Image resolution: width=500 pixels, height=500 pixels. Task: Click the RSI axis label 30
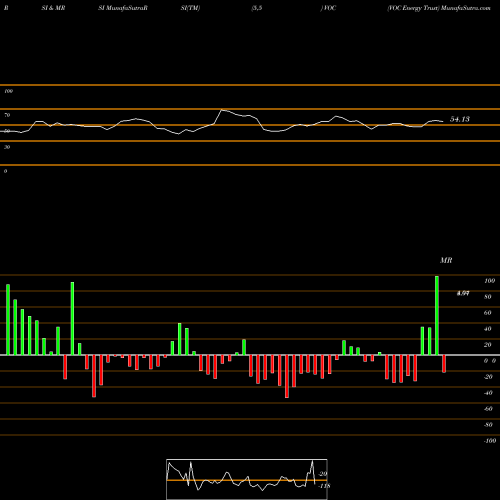tap(7, 147)
